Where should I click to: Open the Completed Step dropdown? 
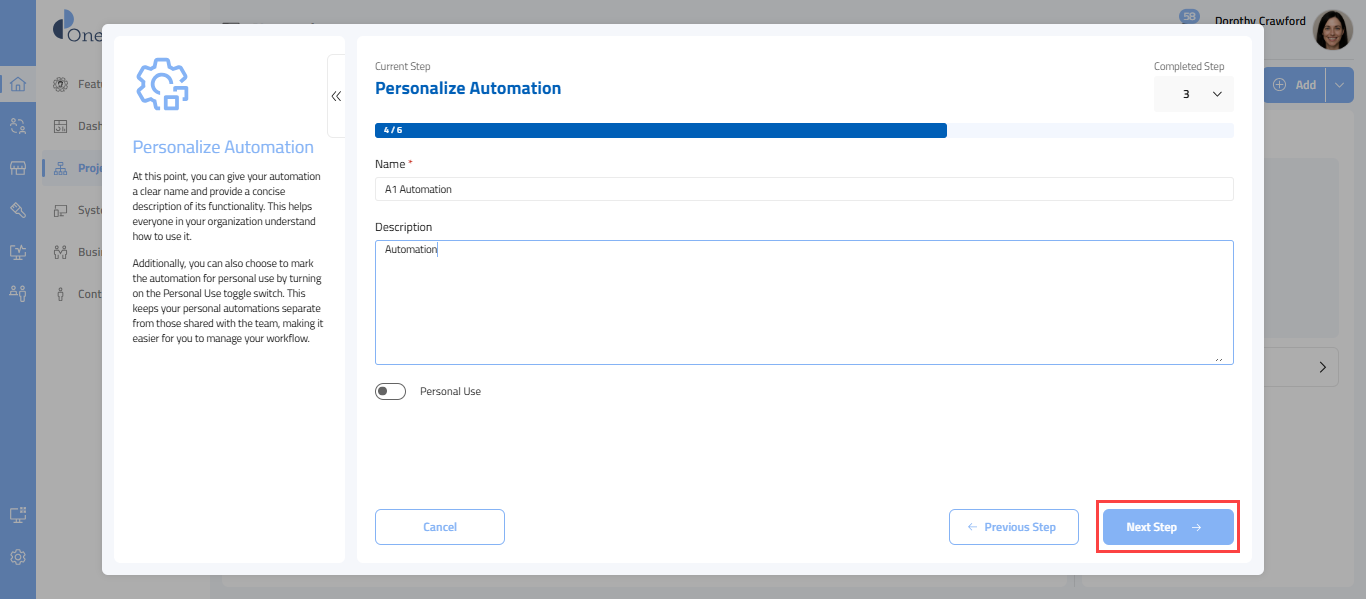1193,94
